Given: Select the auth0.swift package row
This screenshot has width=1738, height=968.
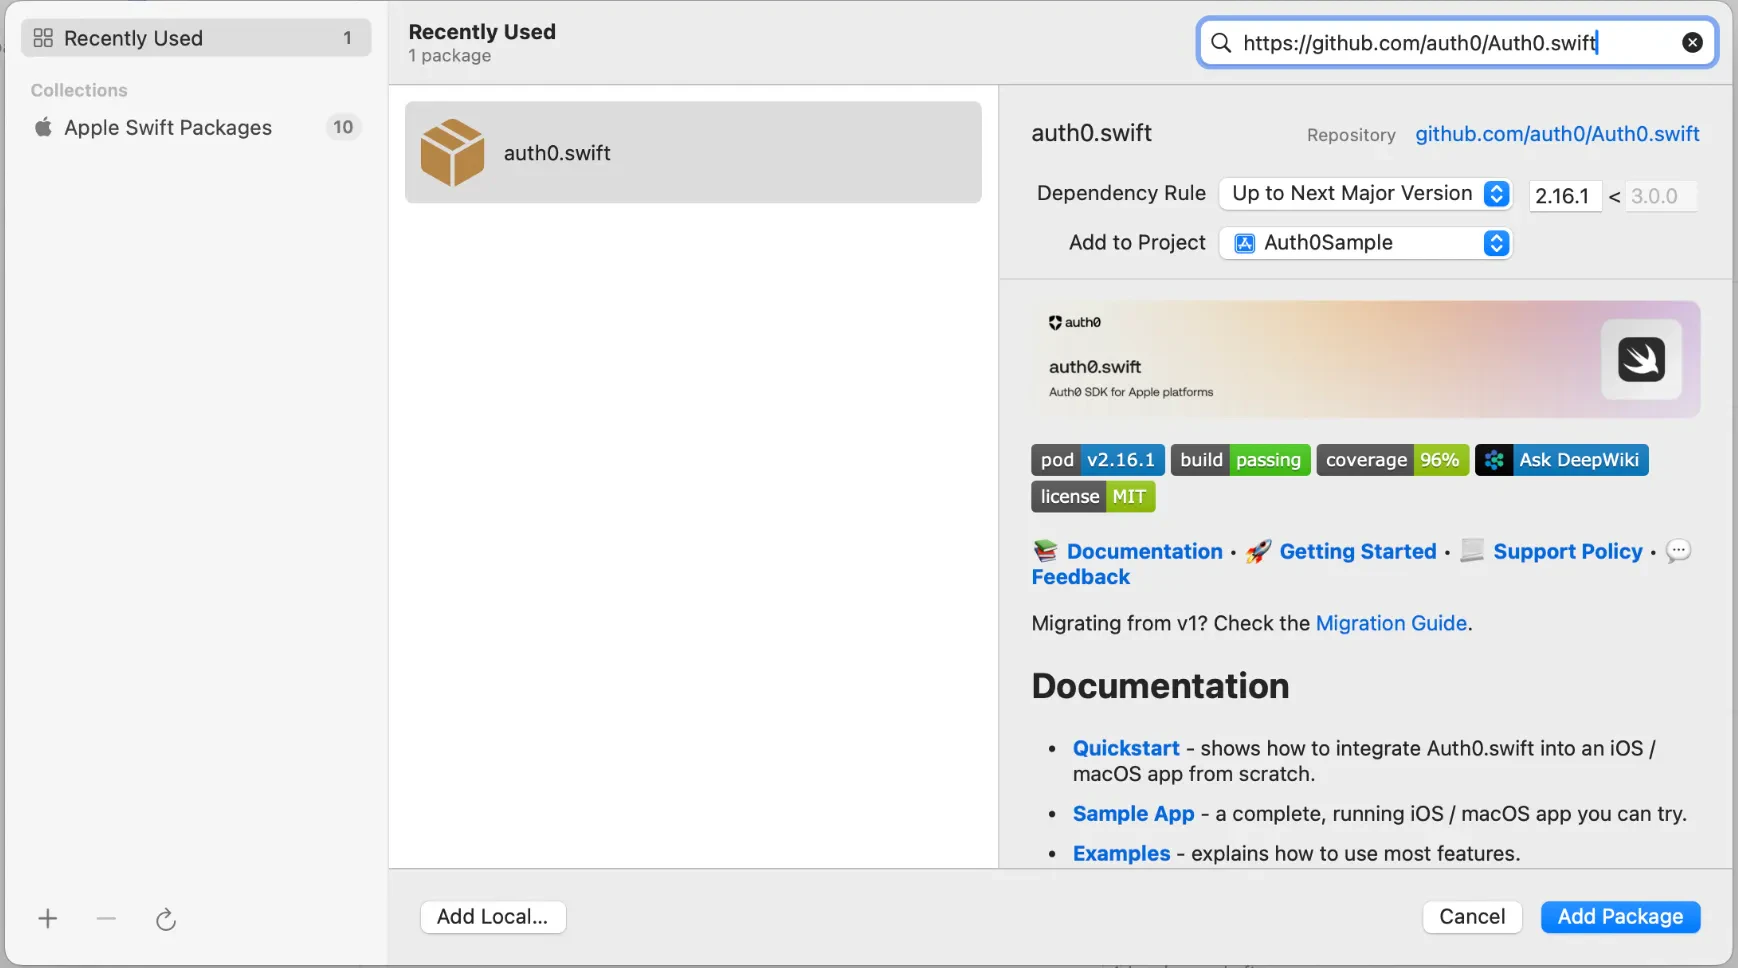Looking at the screenshot, I should (693, 152).
